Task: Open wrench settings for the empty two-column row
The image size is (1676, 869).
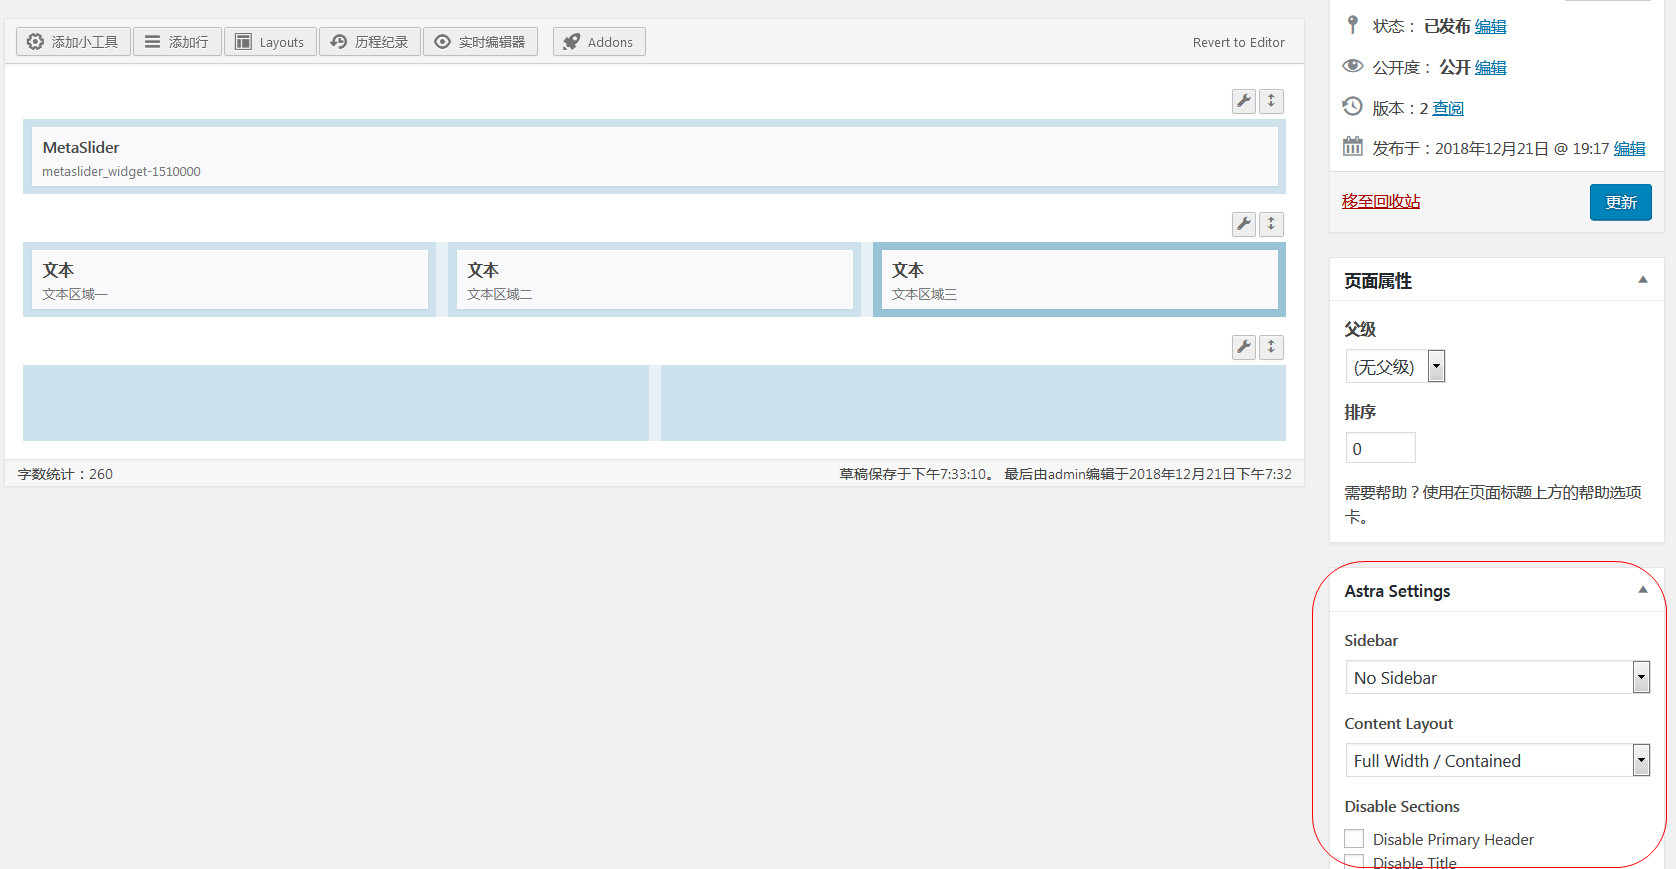Action: pos(1244,347)
